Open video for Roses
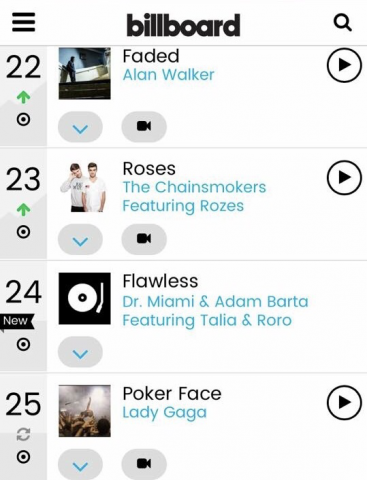This screenshot has width=367, height=480. click(x=144, y=239)
